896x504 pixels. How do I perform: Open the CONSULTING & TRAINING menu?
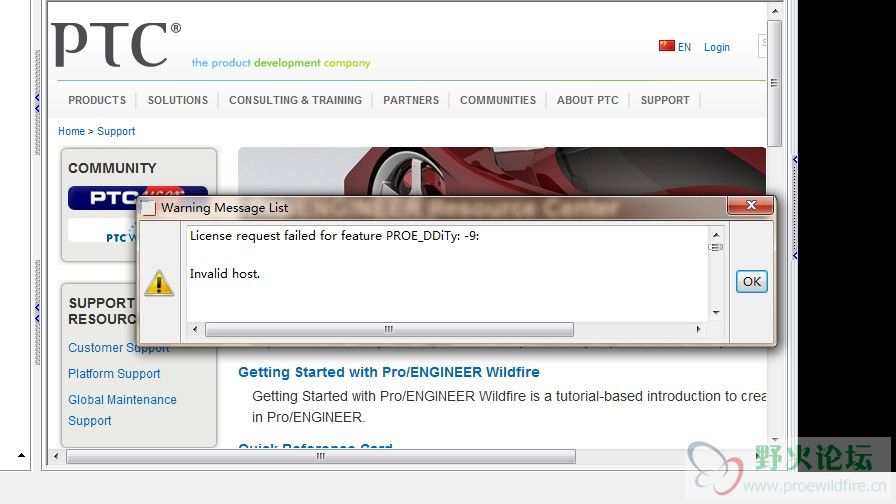pyautogui.click(x=295, y=100)
